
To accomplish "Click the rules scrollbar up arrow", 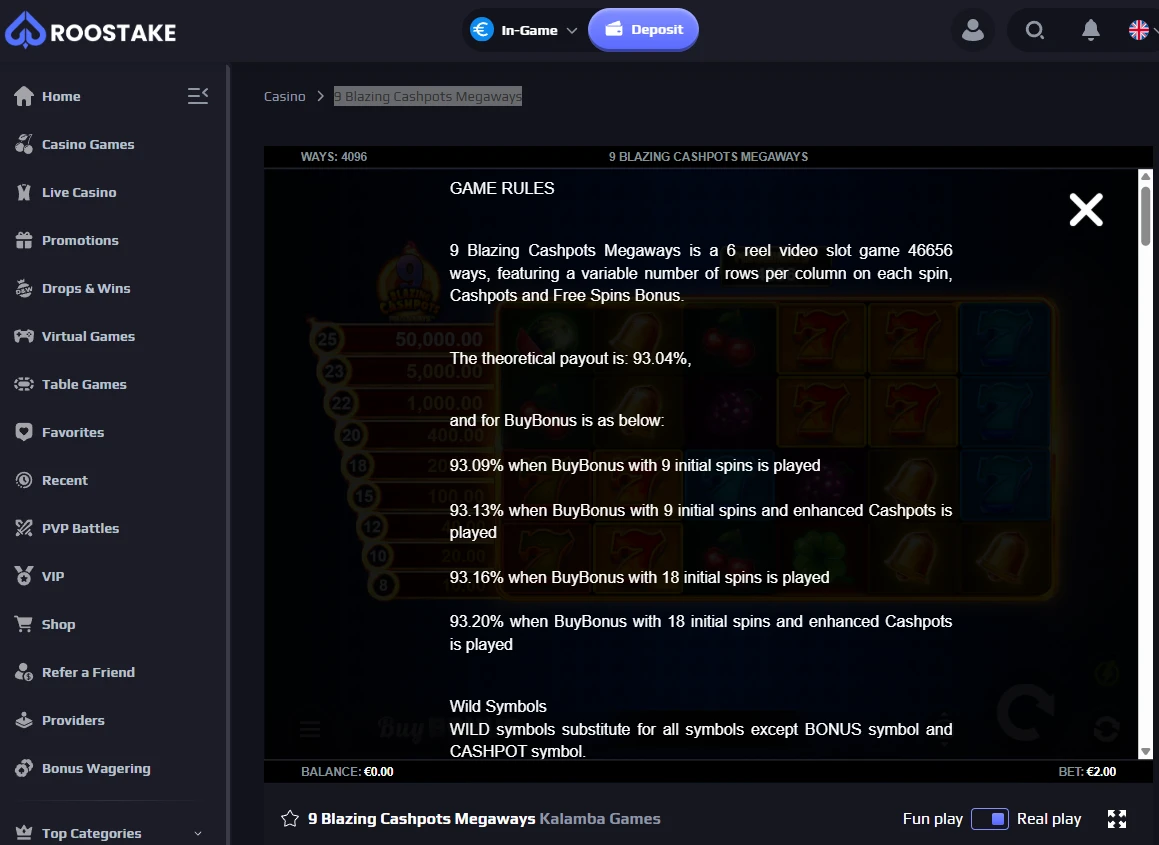I will point(1145,176).
